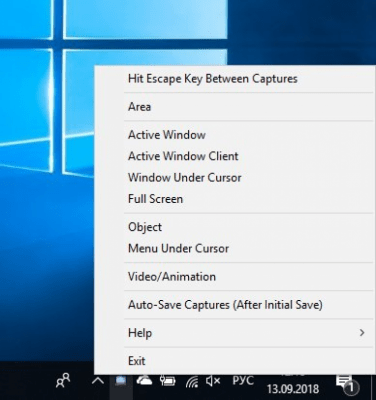The width and height of the screenshot is (376, 400).
Task: Switch input language from РУС
Action: 243,380
